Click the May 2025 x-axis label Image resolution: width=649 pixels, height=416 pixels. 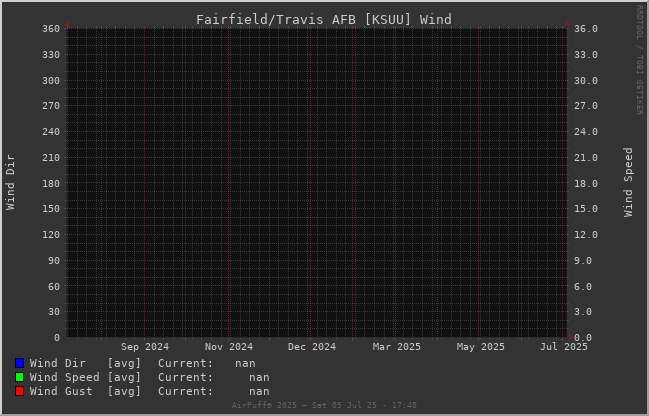pos(481,347)
